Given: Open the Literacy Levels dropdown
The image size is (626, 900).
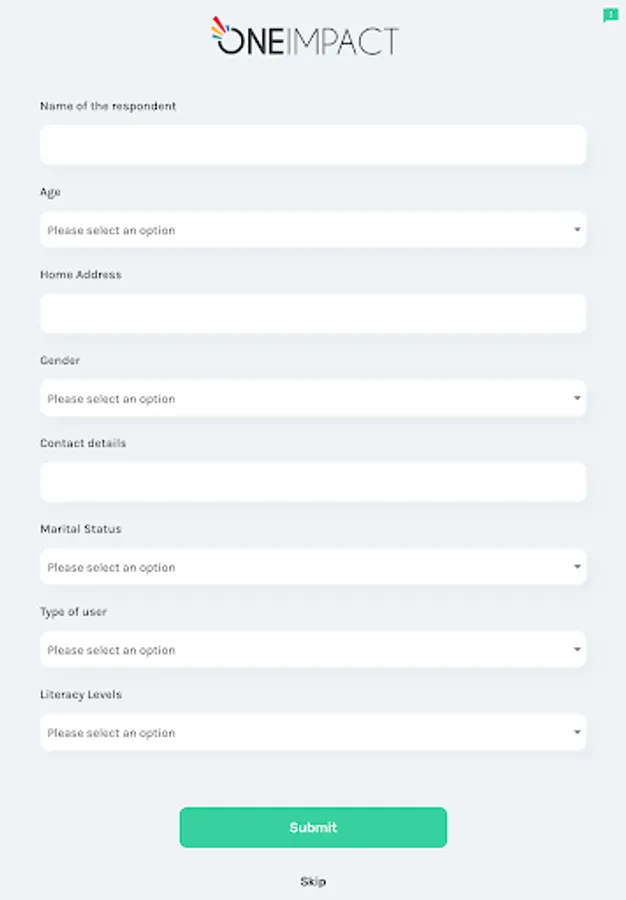Looking at the screenshot, I should click(x=313, y=733).
